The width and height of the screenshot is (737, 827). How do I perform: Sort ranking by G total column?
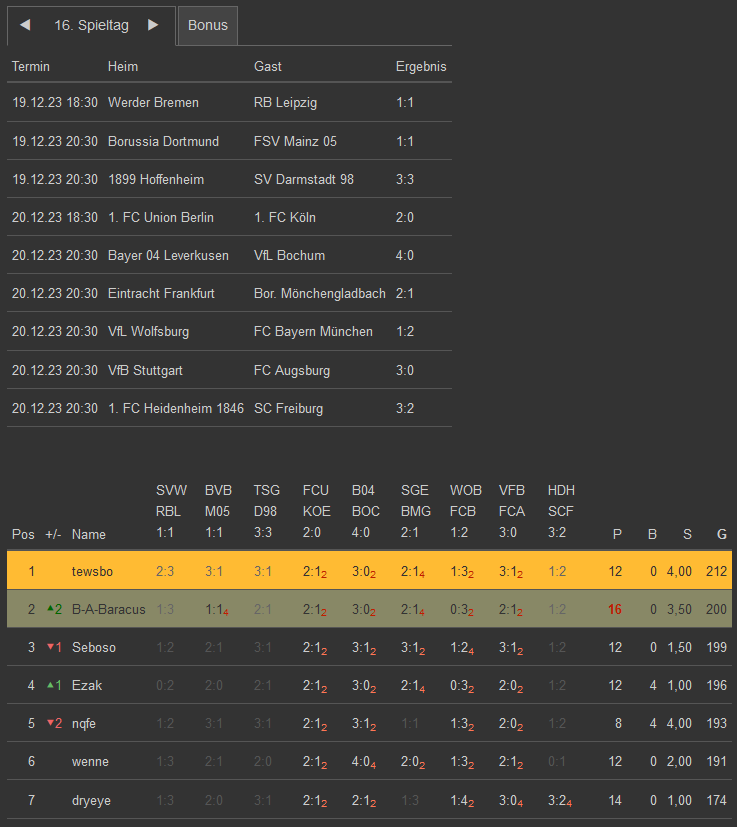pos(722,534)
